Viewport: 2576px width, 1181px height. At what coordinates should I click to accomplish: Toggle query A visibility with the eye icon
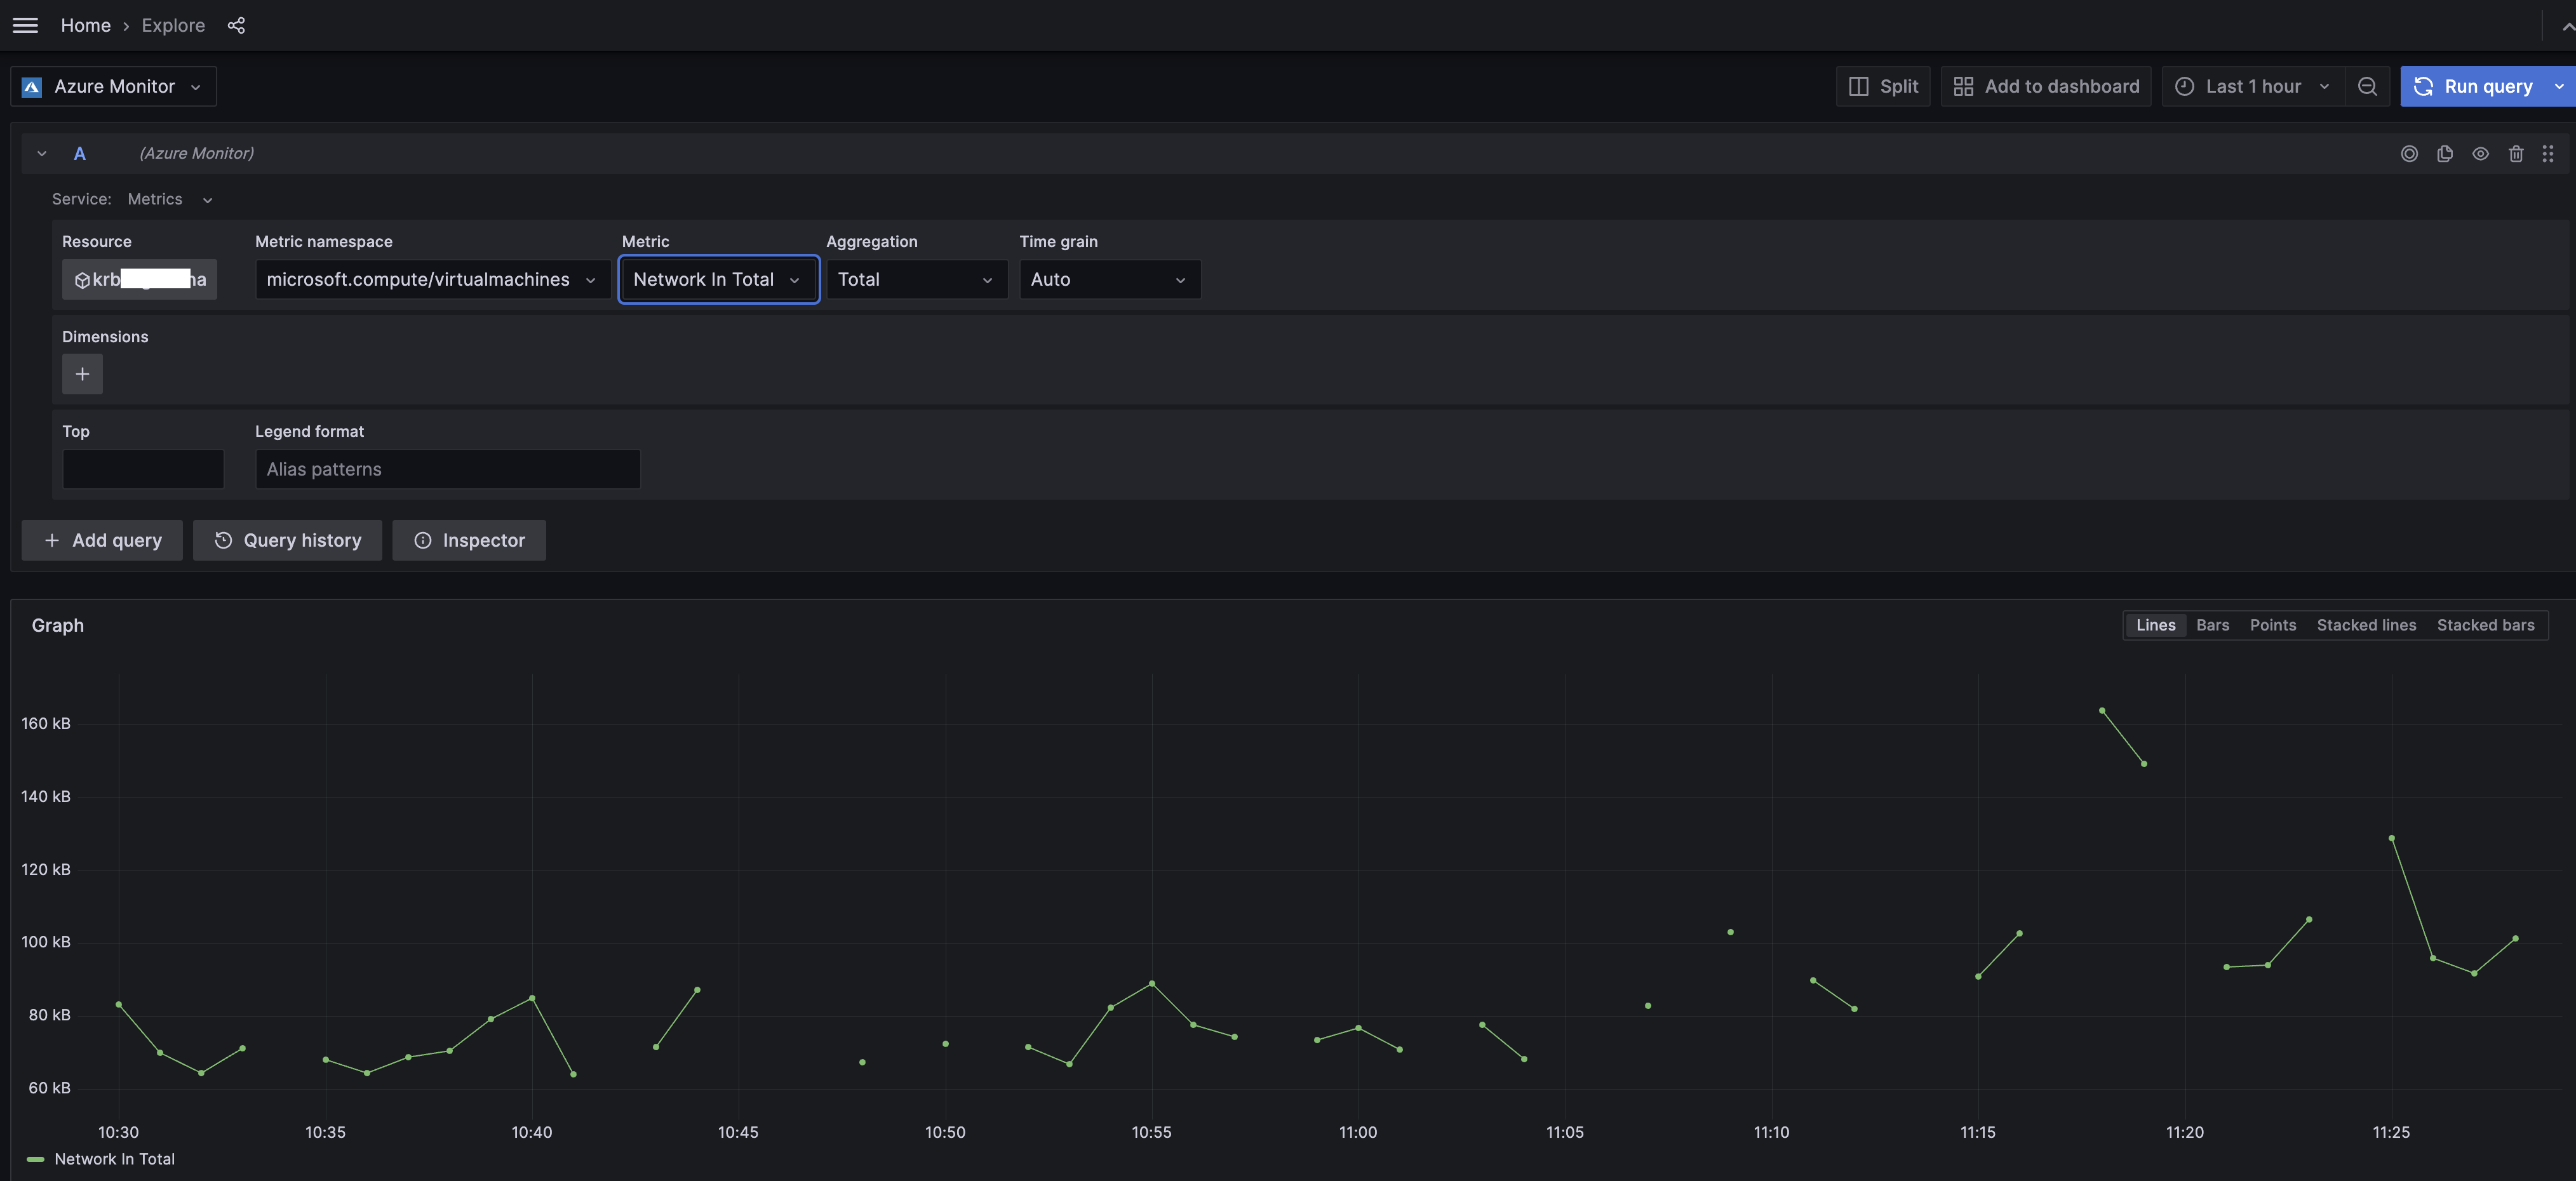click(x=2480, y=153)
